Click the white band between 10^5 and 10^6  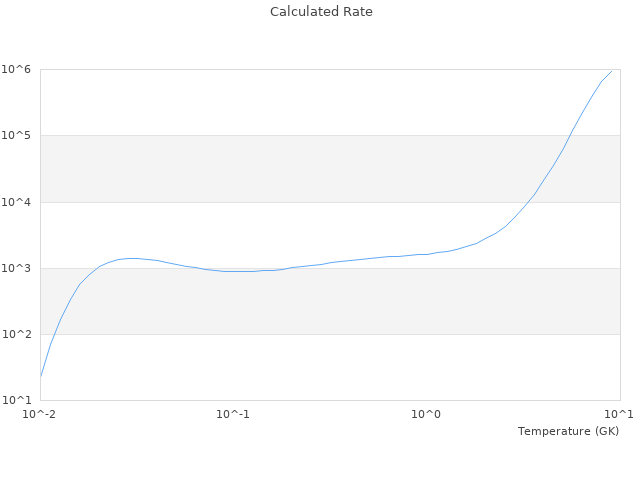pos(300,102)
